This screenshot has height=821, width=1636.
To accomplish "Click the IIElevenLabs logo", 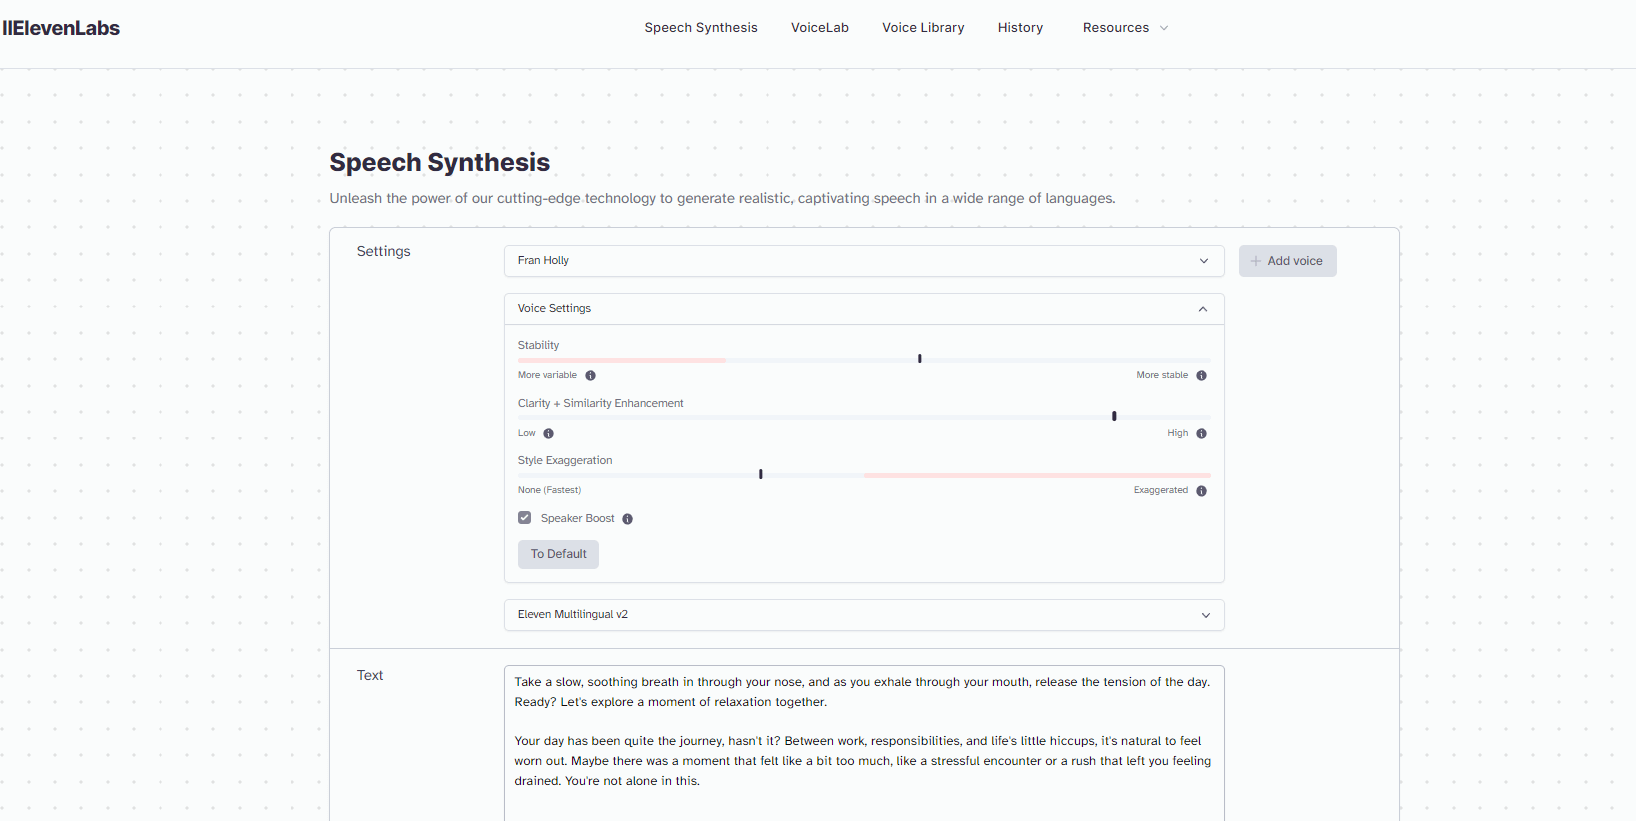I will pyautogui.click(x=61, y=28).
